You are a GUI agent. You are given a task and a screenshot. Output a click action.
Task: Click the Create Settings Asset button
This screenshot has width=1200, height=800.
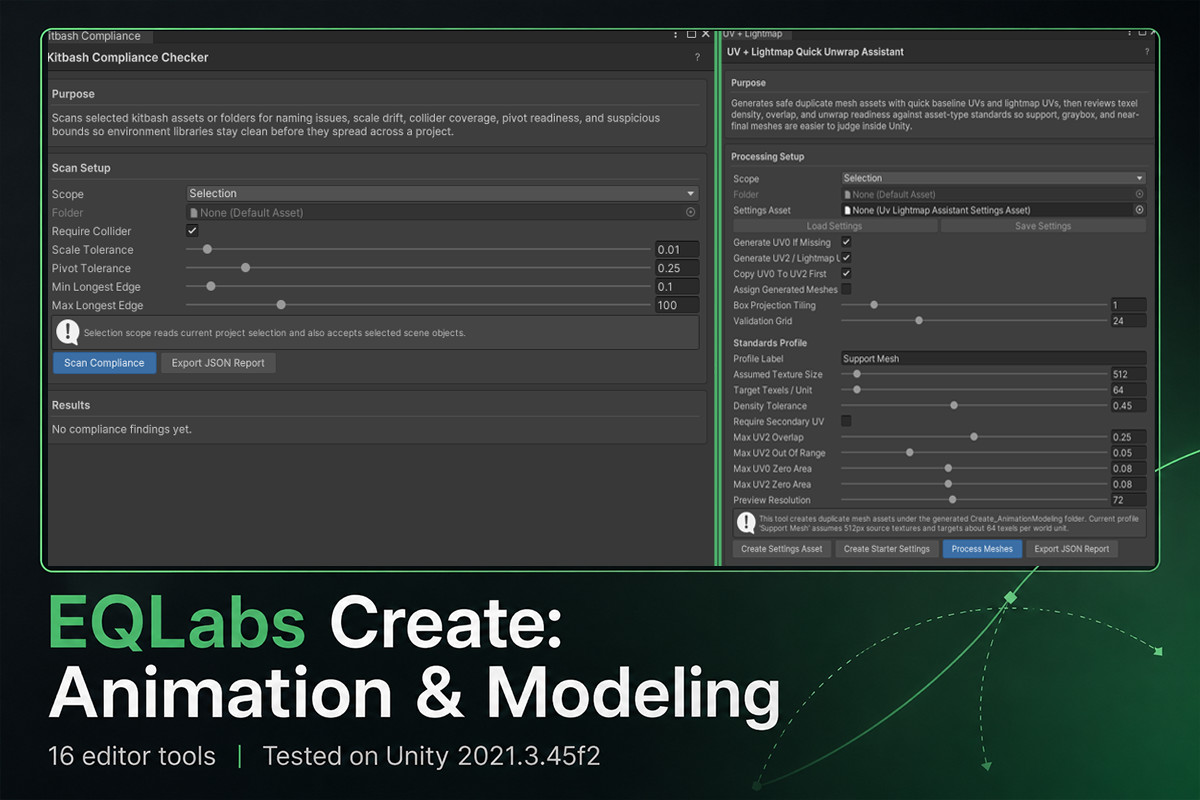(782, 549)
